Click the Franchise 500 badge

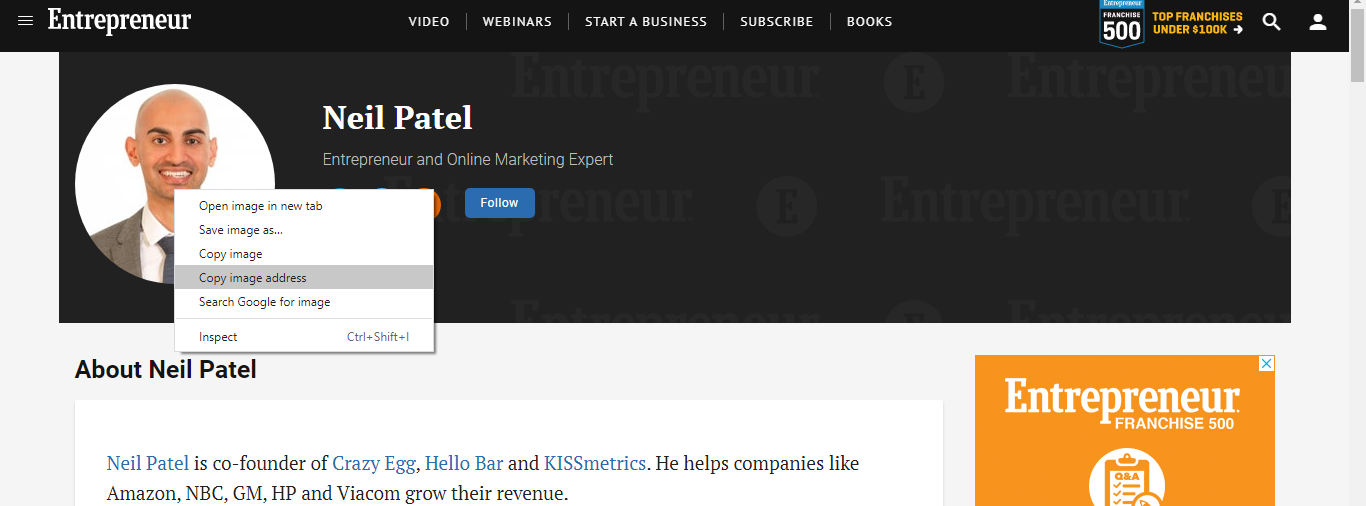[1122, 23]
